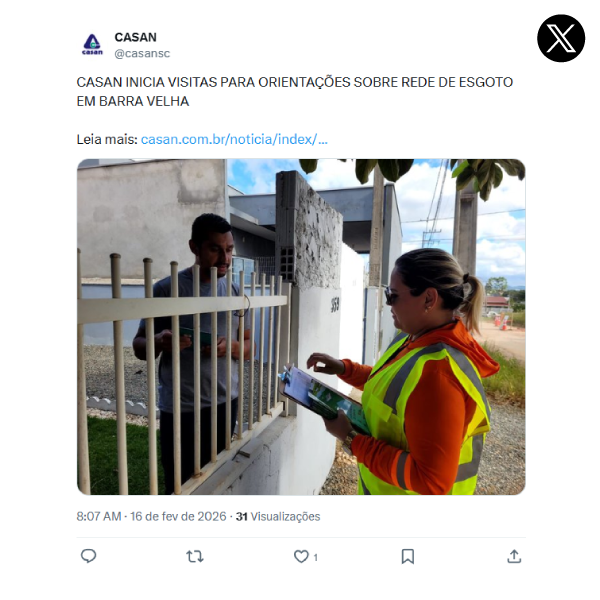The height and width of the screenshot is (600, 600).
Task: Select the date 16 de fev de 2026
Action: [x=178, y=517]
